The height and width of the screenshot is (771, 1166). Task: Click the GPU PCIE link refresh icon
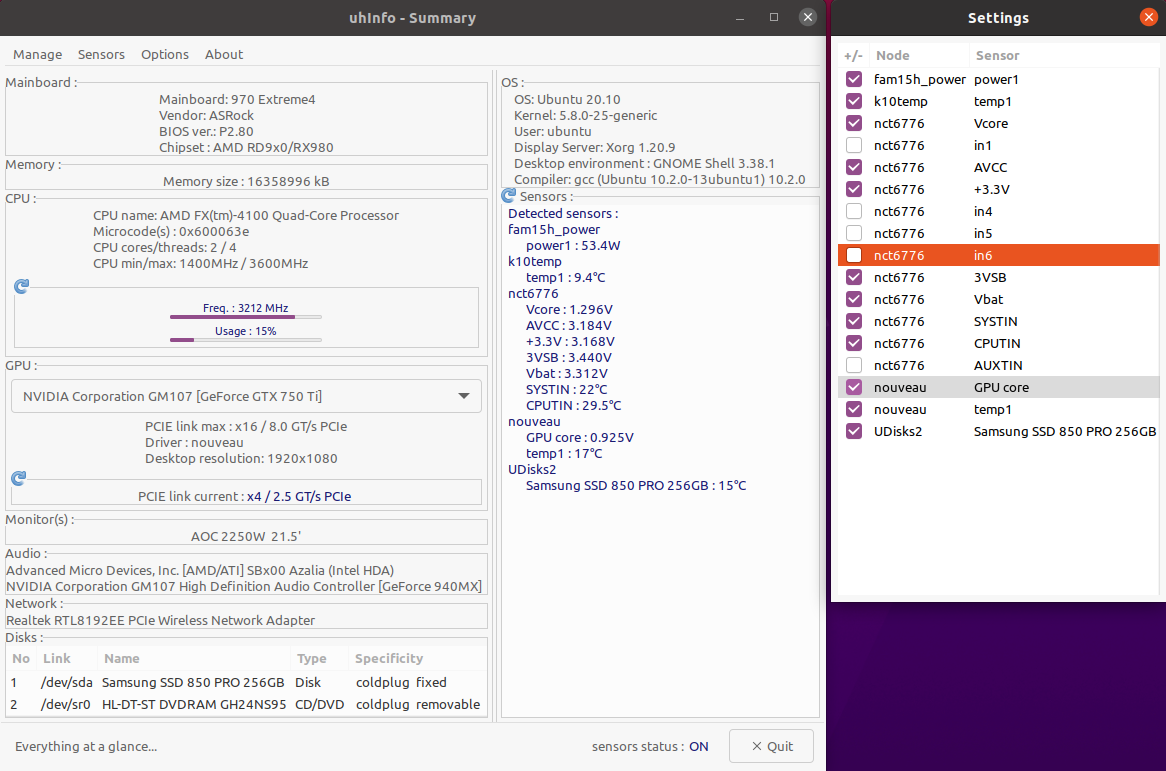pos(19,478)
